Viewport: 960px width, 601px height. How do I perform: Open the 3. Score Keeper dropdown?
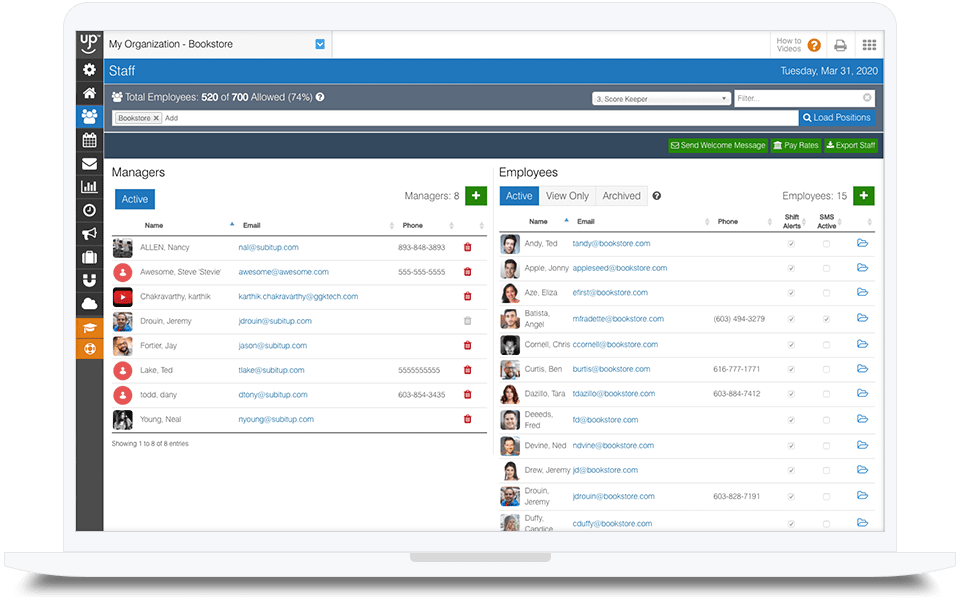pyautogui.click(x=660, y=97)
